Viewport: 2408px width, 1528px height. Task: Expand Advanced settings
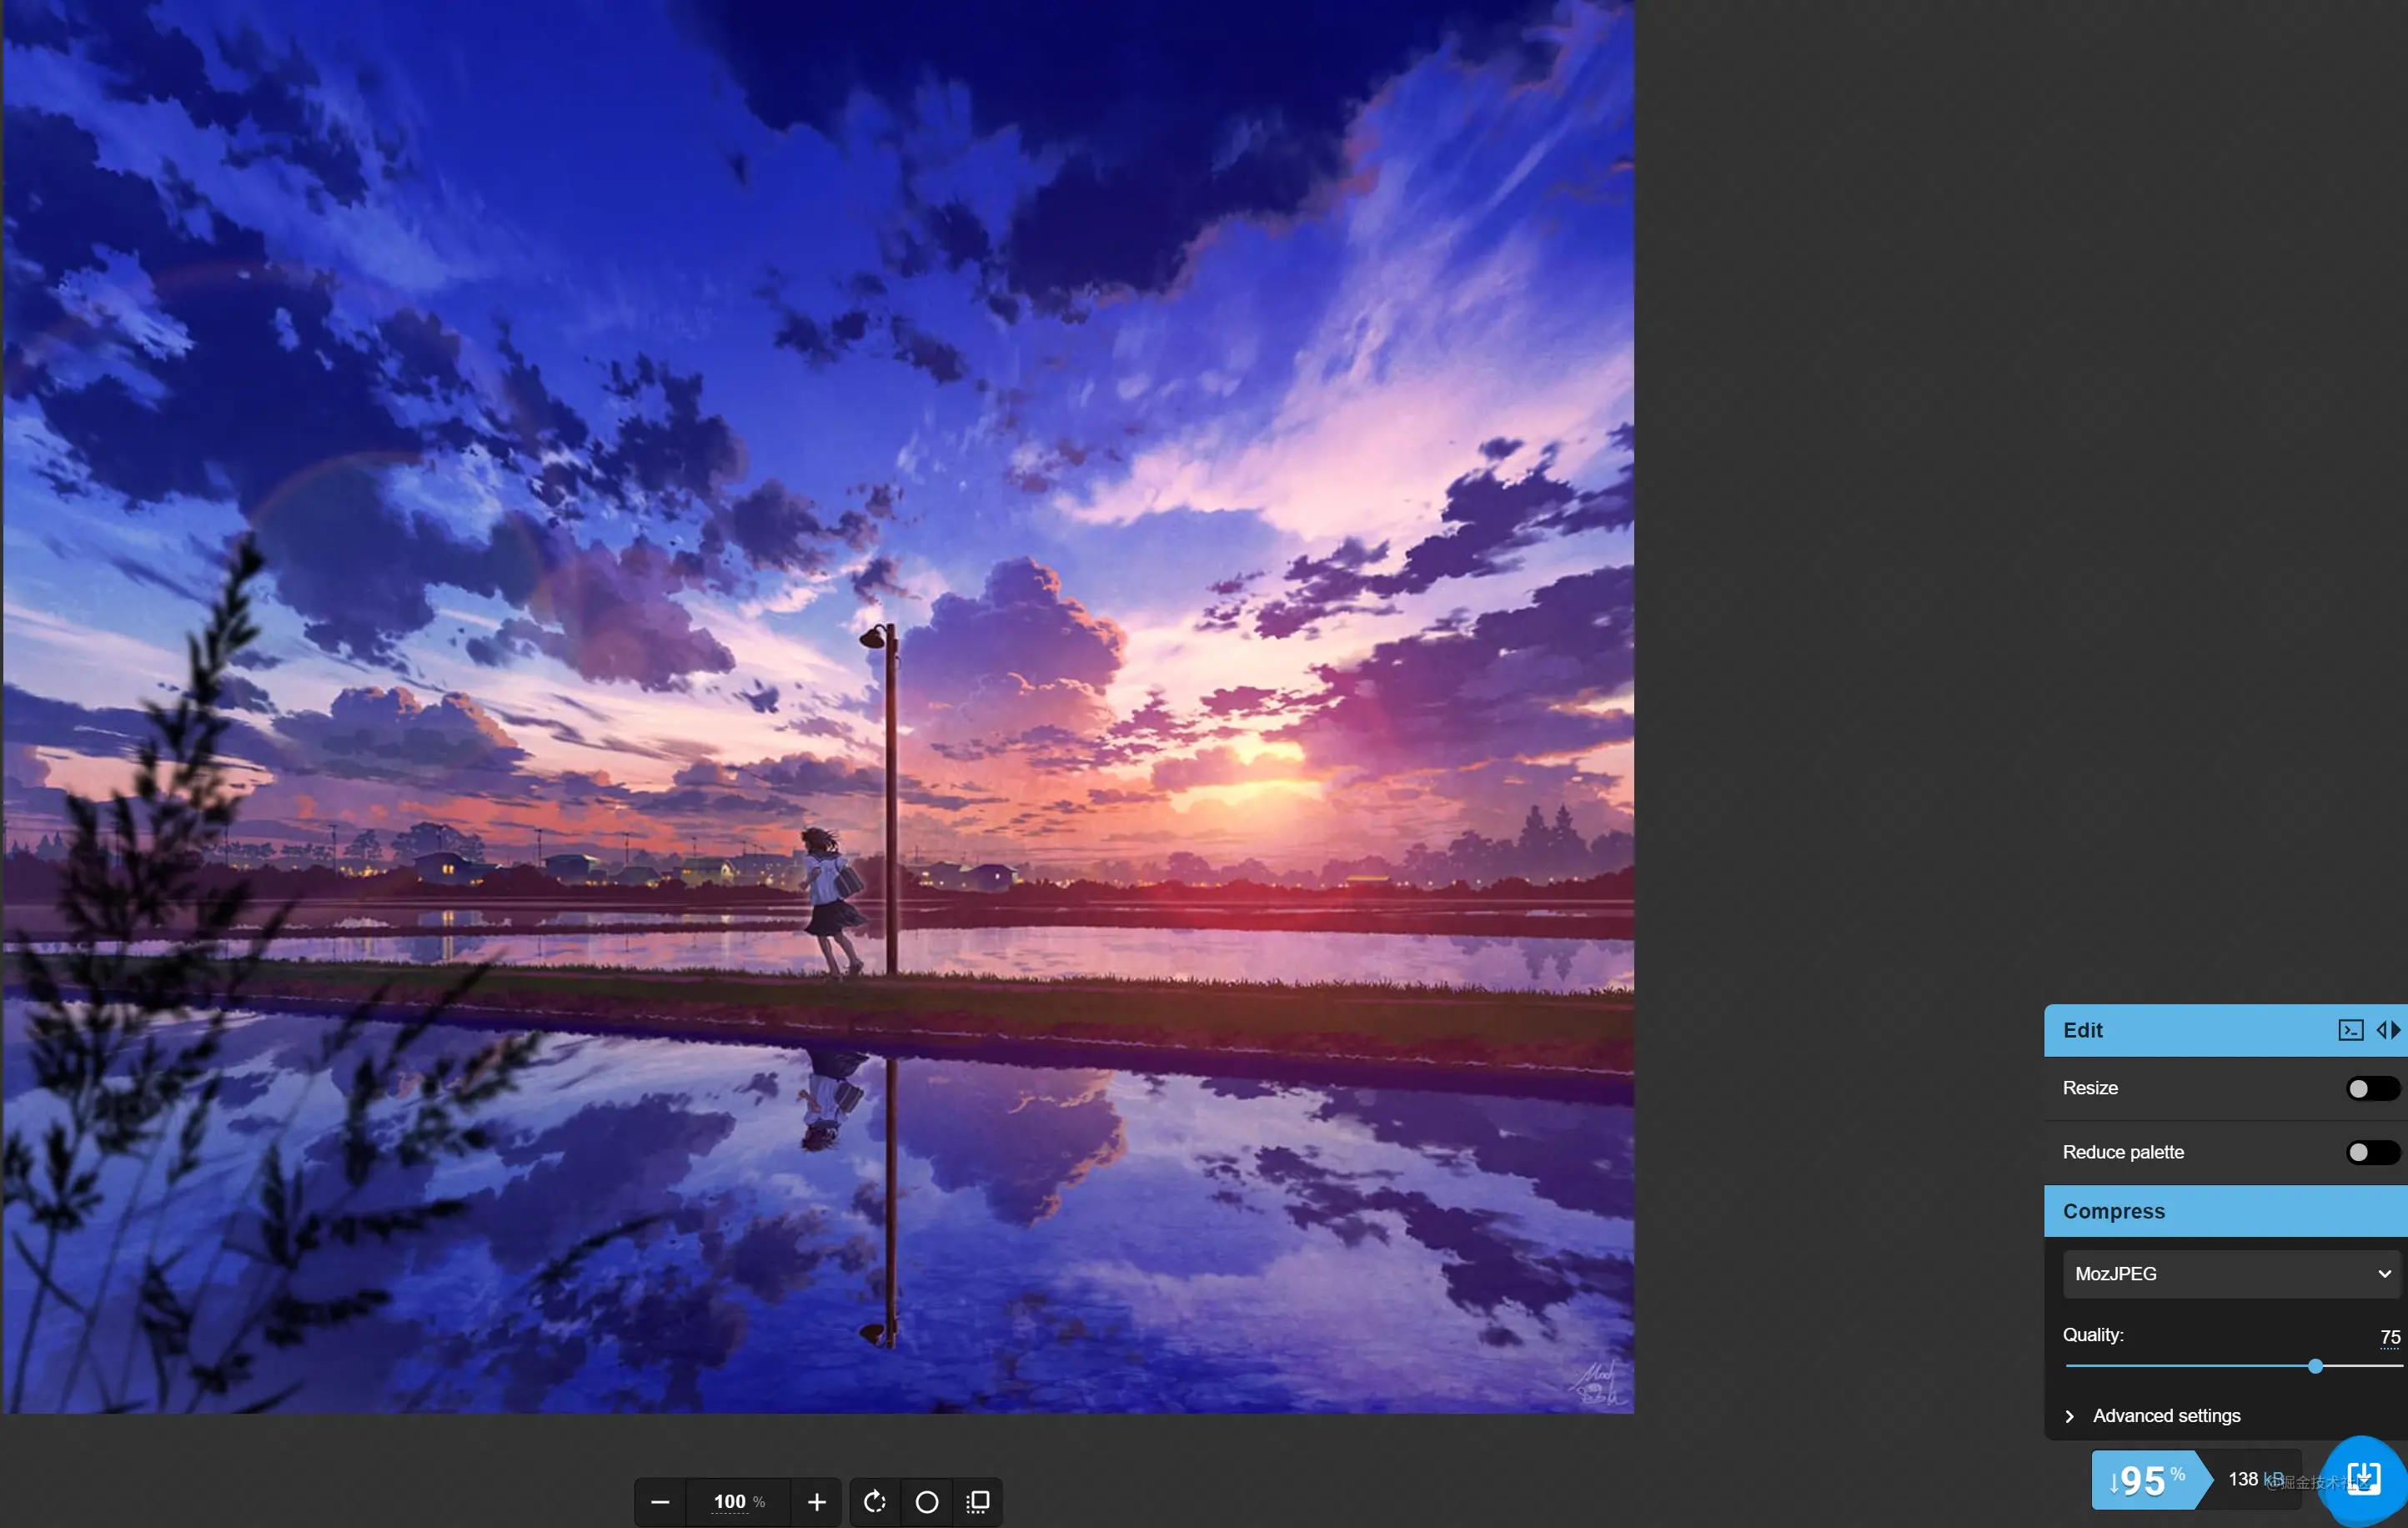(x=2166, y=1416)
